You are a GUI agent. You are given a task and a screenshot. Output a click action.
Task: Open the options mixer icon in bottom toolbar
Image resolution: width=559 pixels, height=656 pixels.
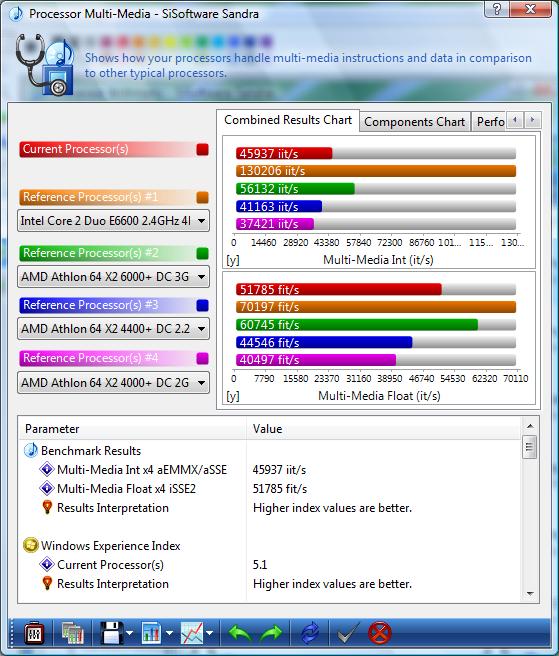[34, 634]
